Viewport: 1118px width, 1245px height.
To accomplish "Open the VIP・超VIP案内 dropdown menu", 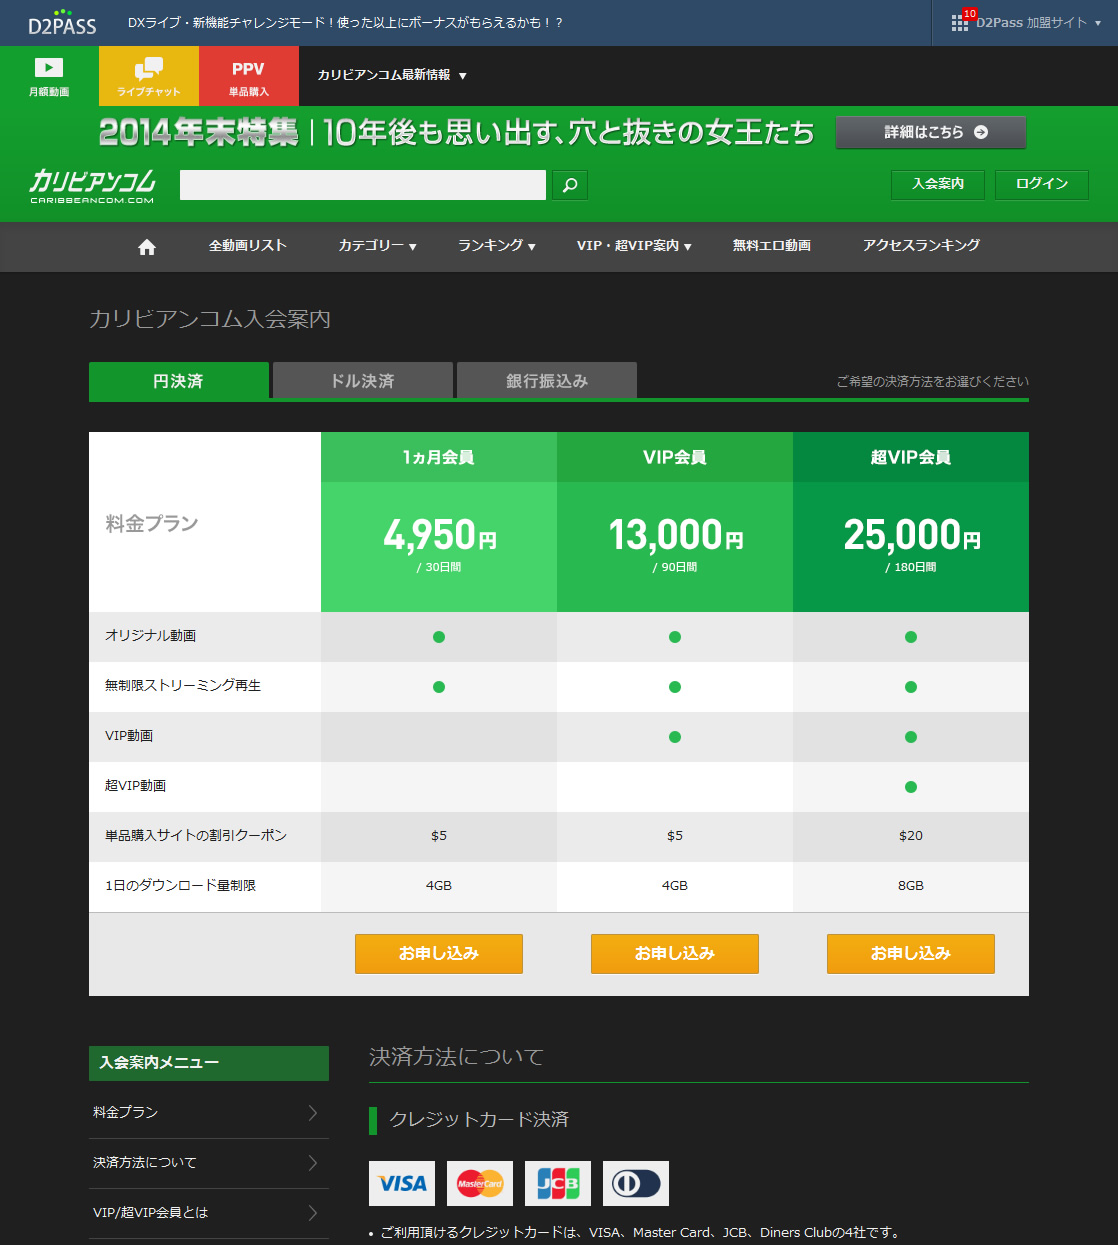I will pos(634,246).
